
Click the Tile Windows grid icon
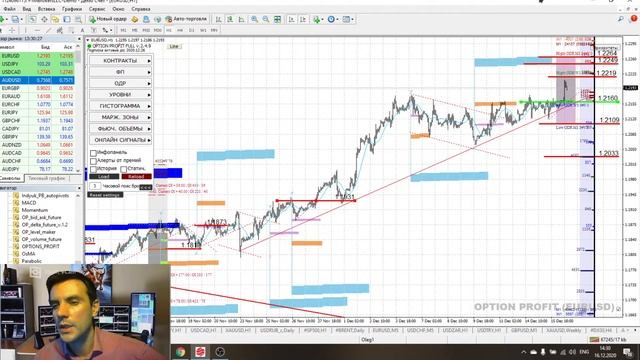point(278,19)
